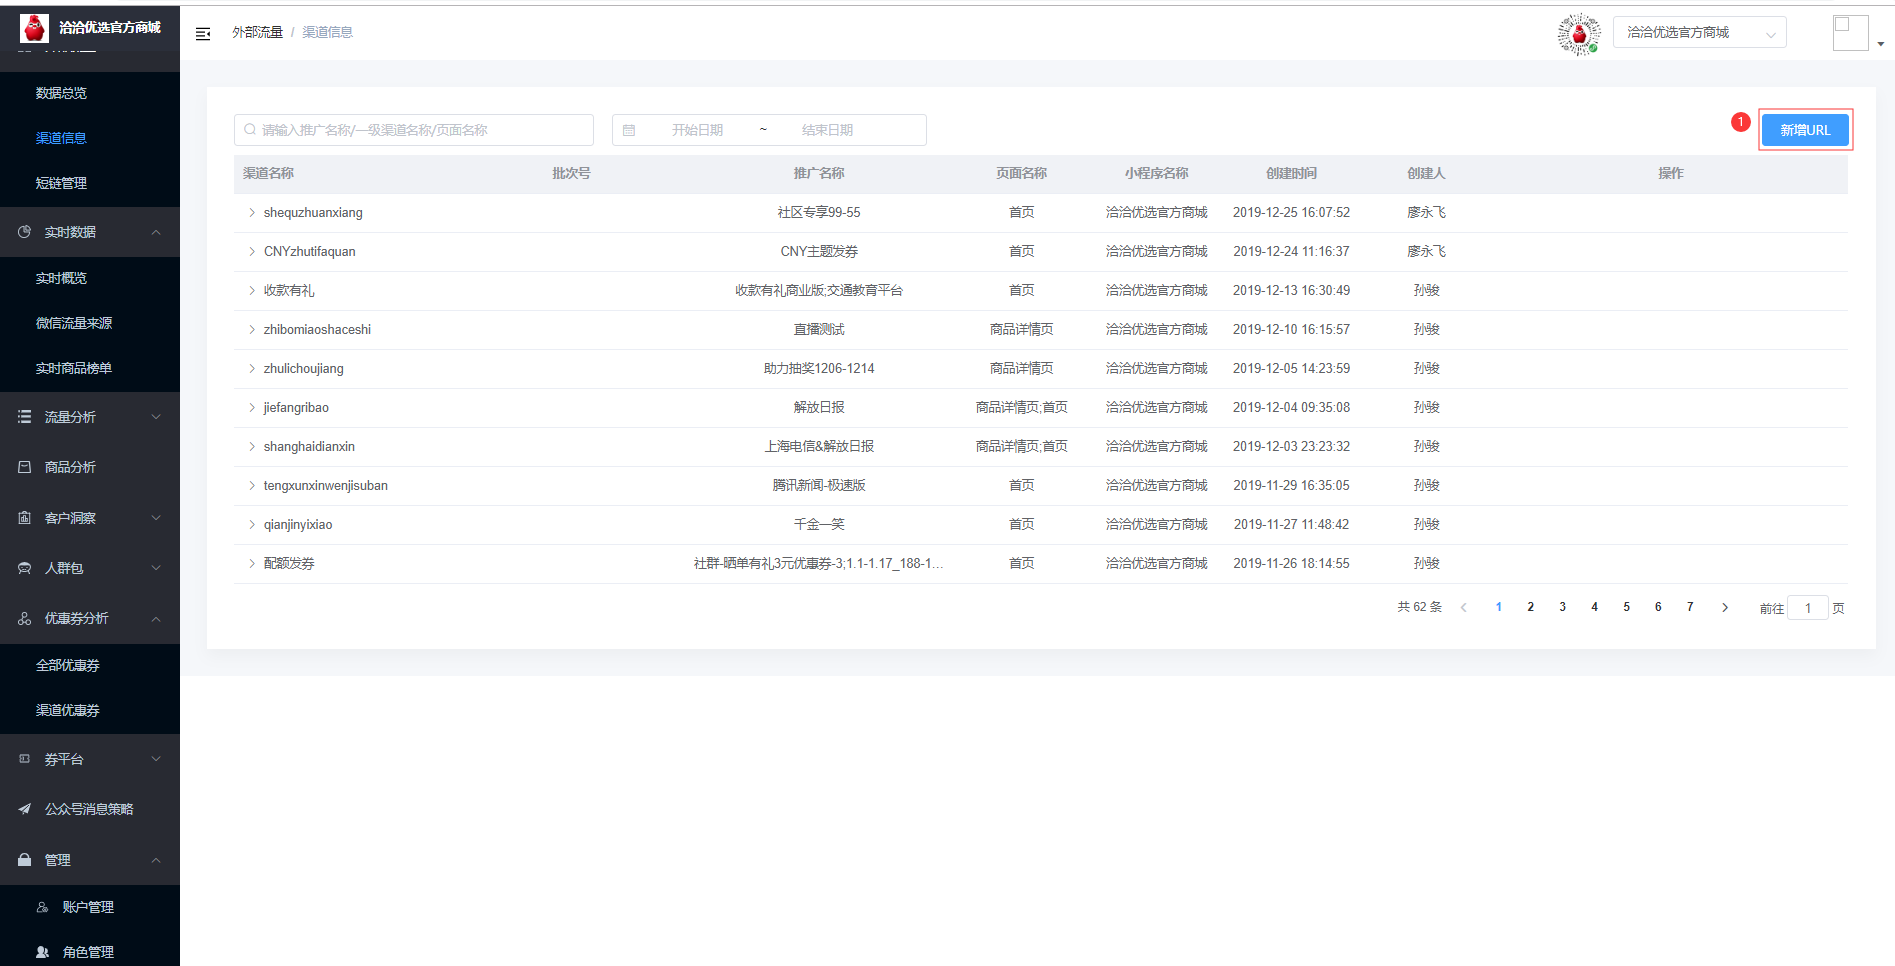Click the QR code mini-program icon
The image size is (1895, 966).
click(1579, 34)
